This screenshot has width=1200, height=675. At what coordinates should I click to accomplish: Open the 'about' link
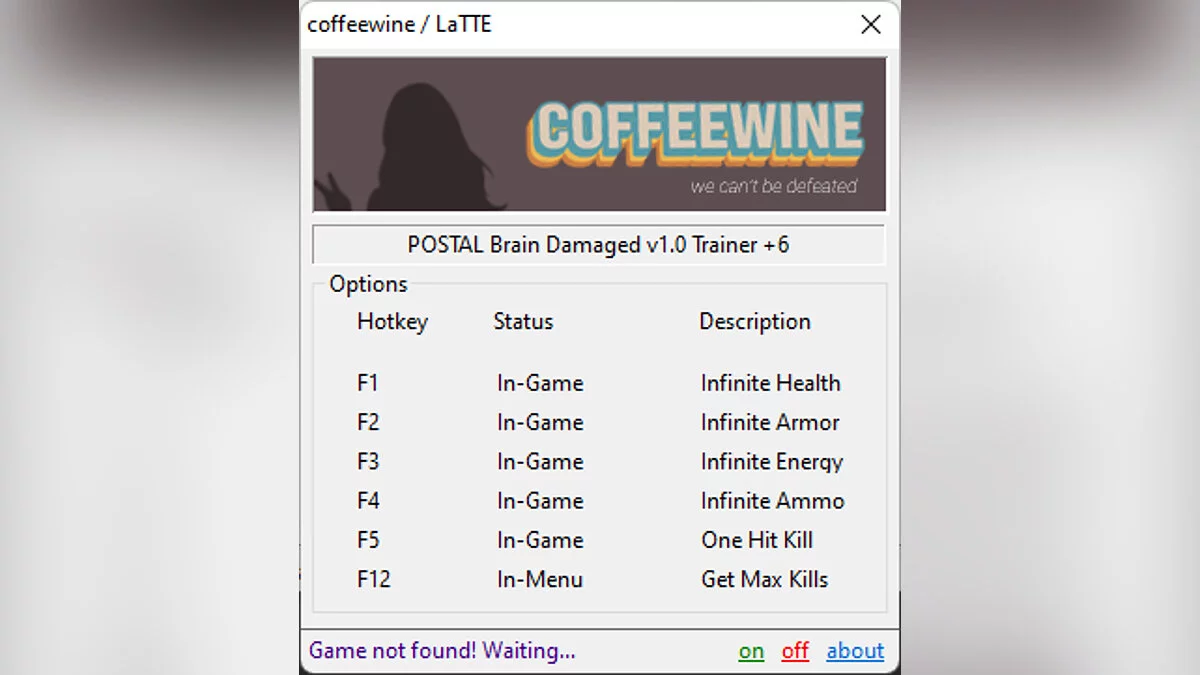tap(855, 652)
